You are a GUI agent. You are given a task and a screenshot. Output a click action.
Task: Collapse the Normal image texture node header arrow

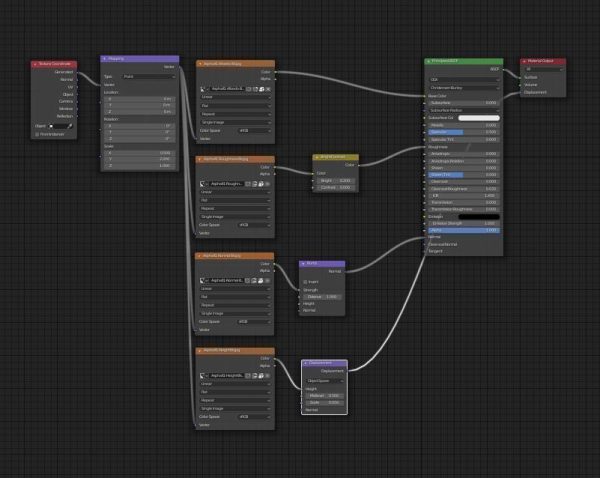click(199, 256)
